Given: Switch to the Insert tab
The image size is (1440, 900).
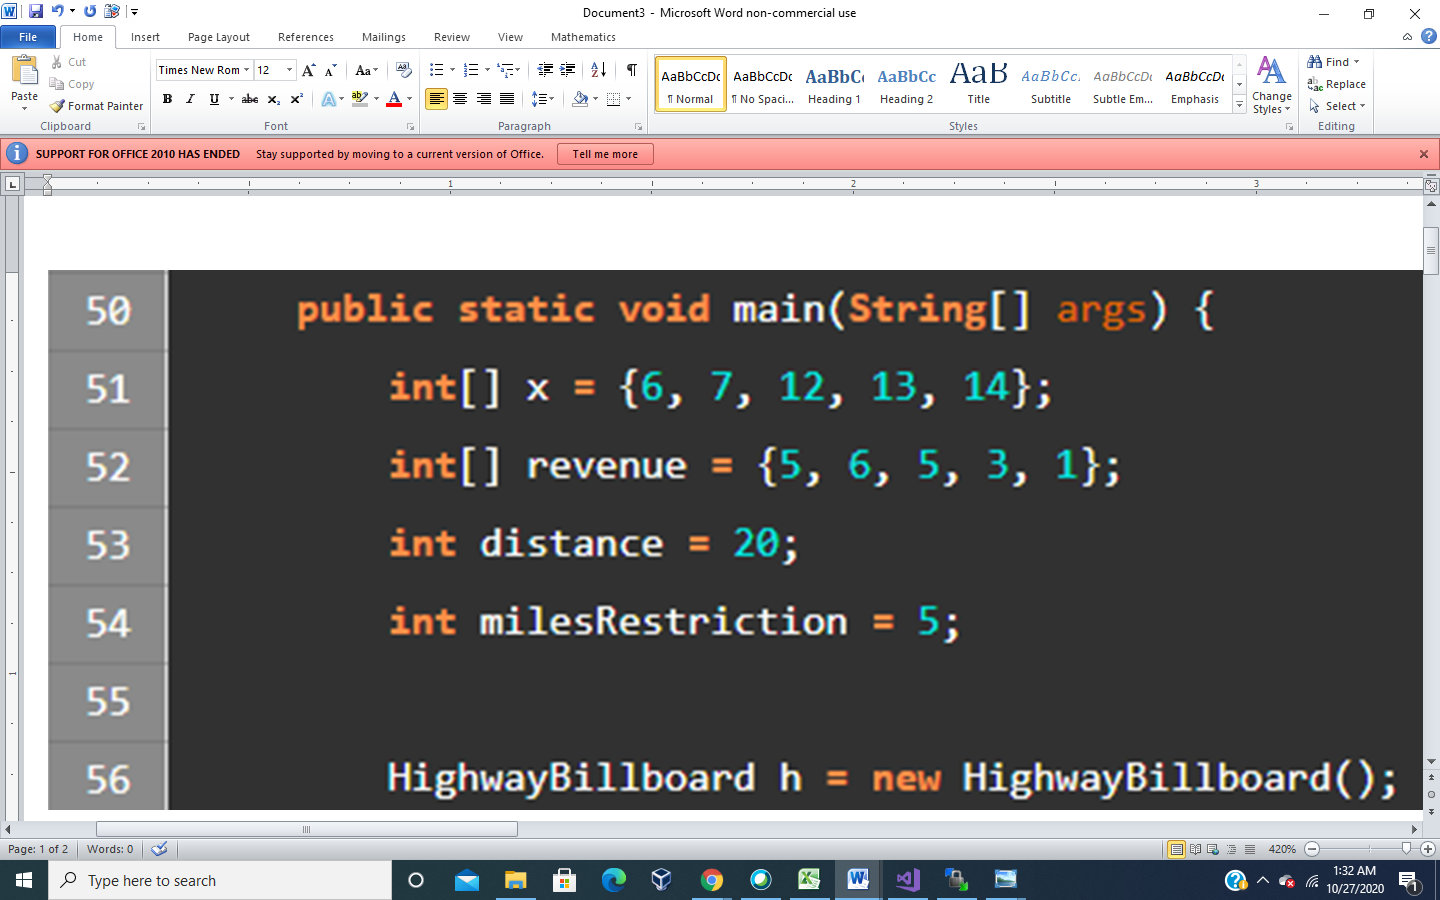Looking at the screenshot, I should [145, 37].
